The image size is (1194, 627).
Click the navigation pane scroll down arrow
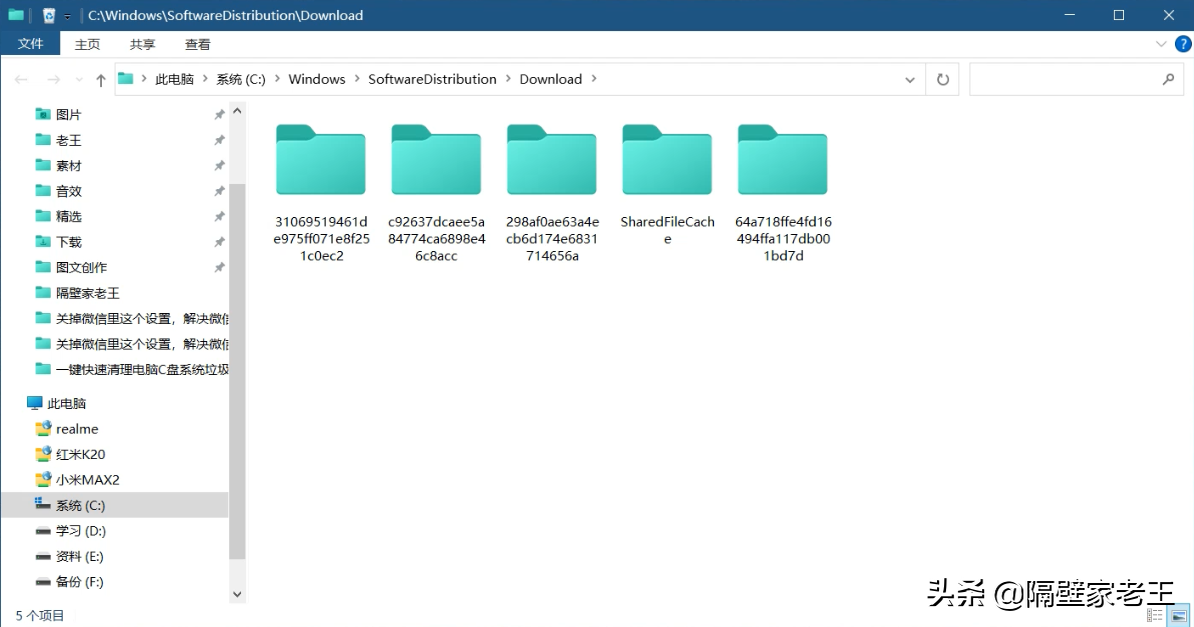[237, 594]
